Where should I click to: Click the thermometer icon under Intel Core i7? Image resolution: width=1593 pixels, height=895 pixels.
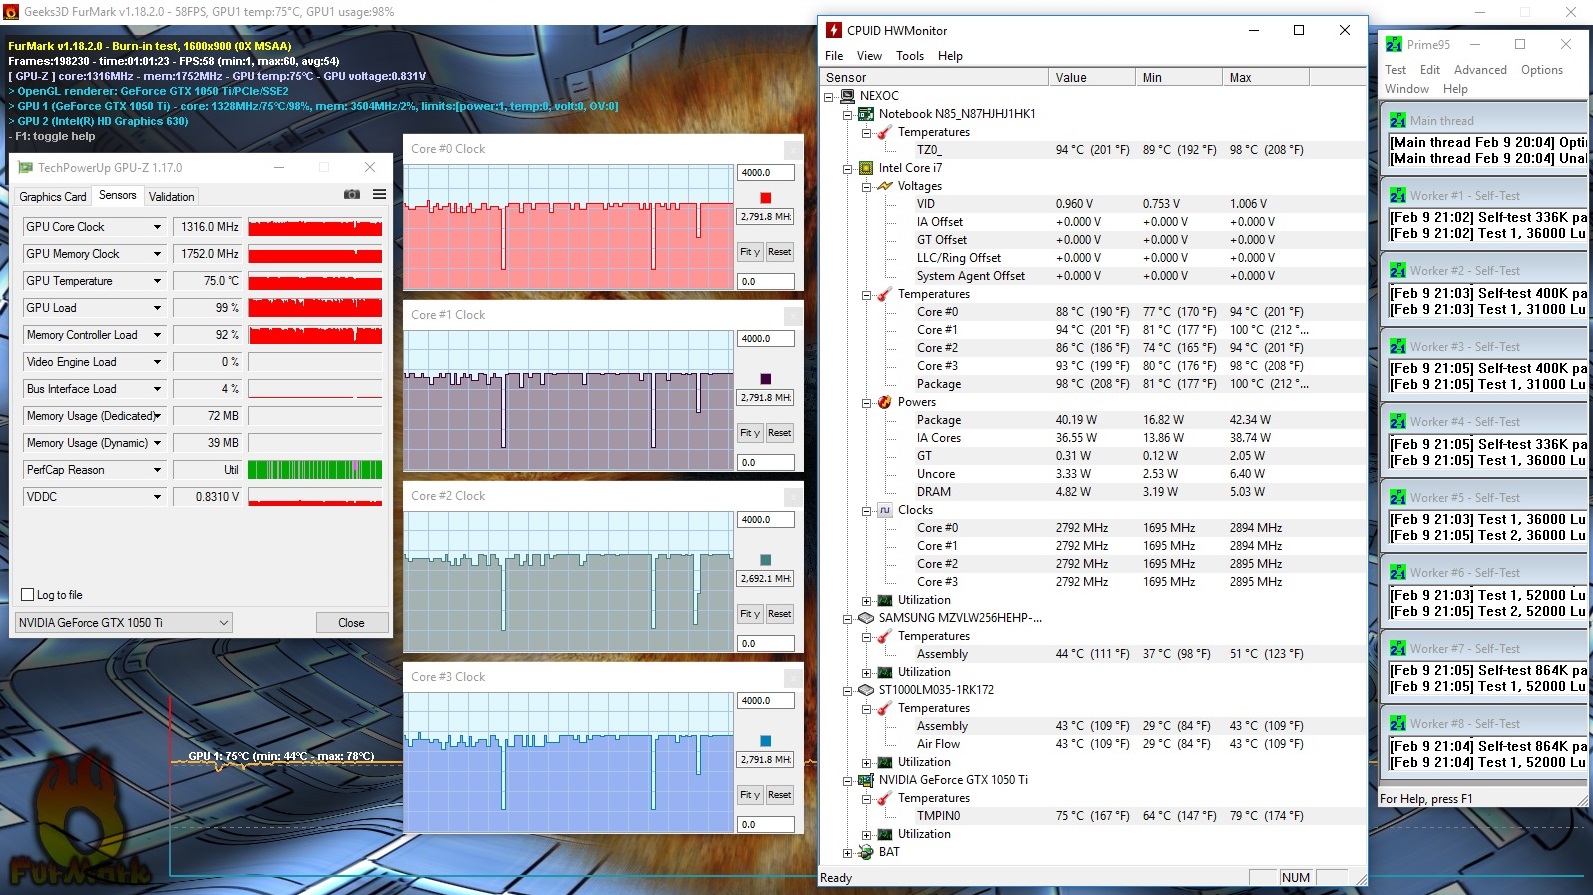[x=885, y=294]
